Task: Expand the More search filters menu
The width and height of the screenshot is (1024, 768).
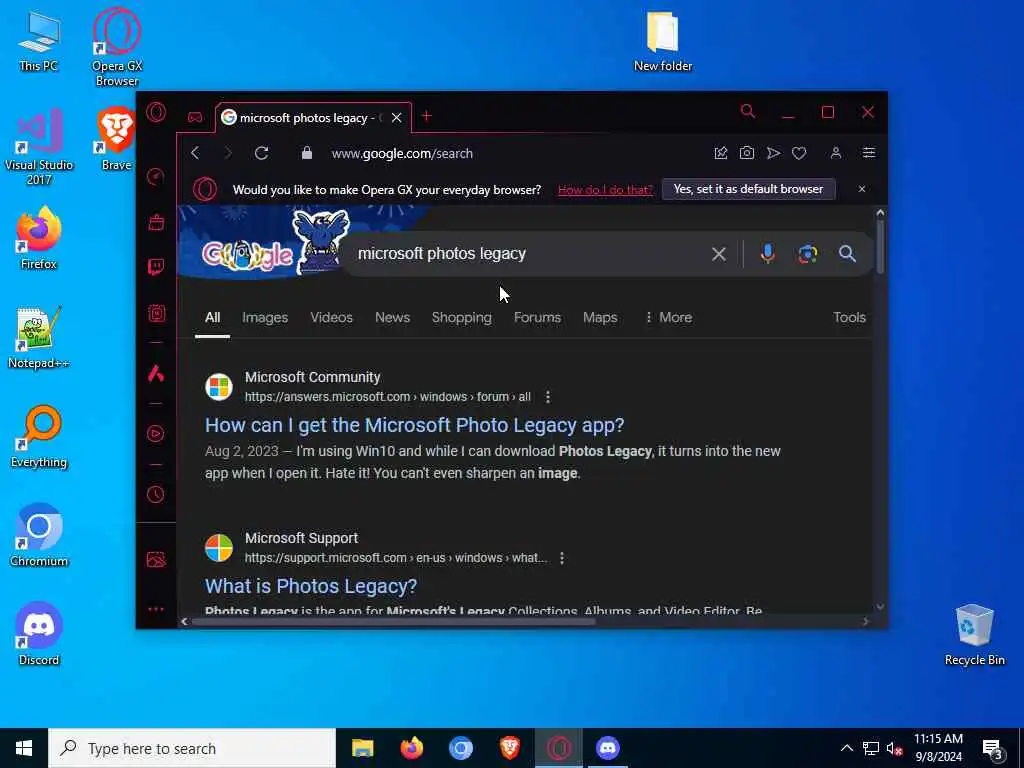Action: click(x=668, y=317)
